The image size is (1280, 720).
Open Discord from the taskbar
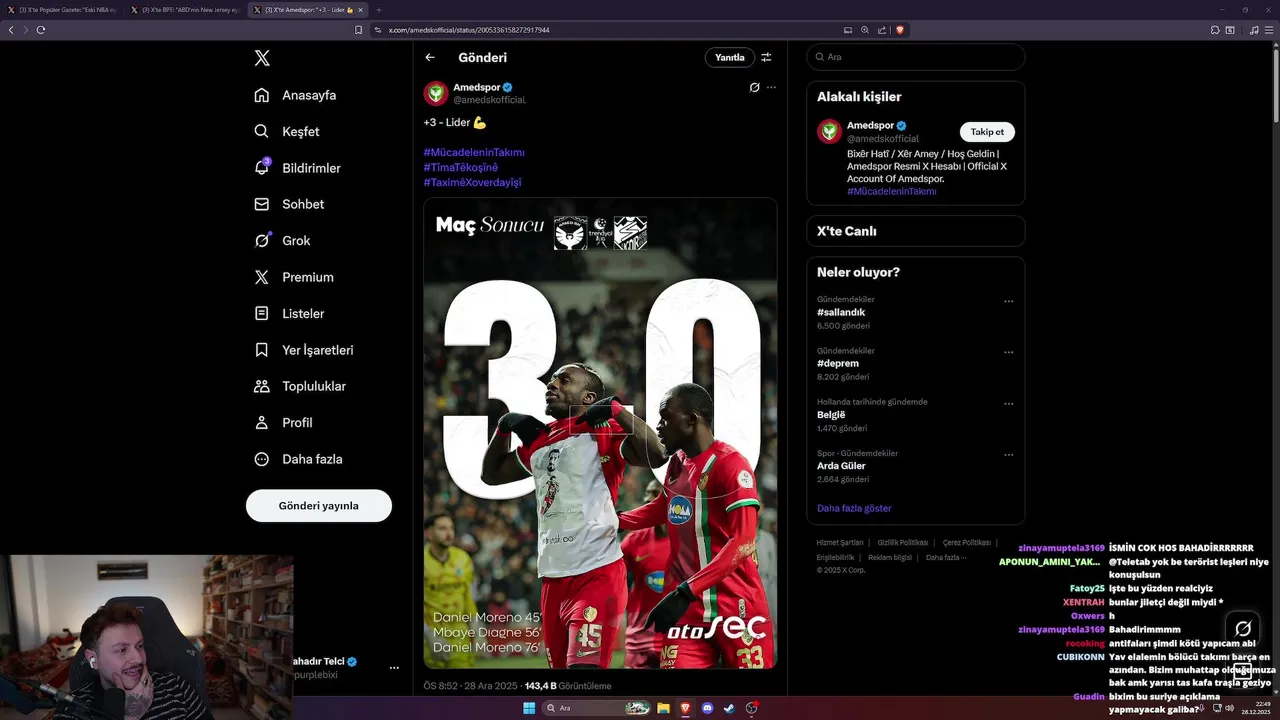(708, 708)
